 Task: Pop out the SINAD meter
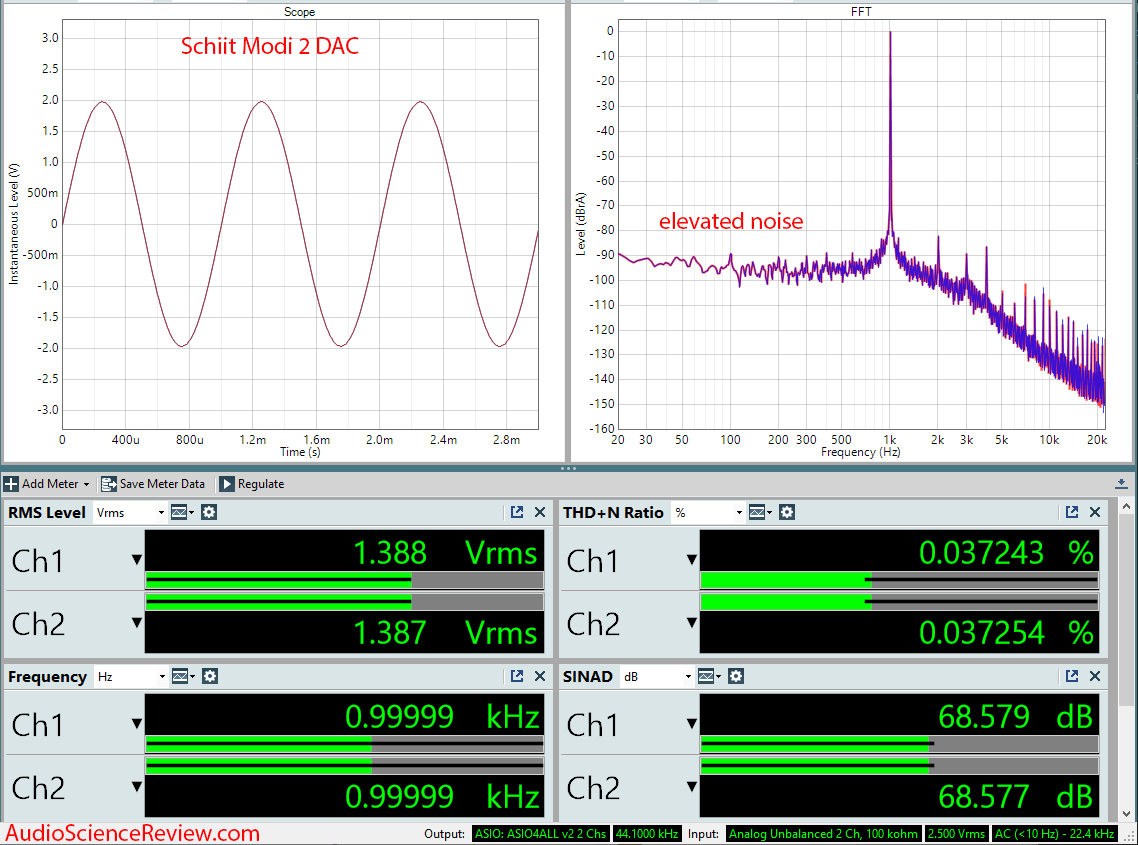1072,677
